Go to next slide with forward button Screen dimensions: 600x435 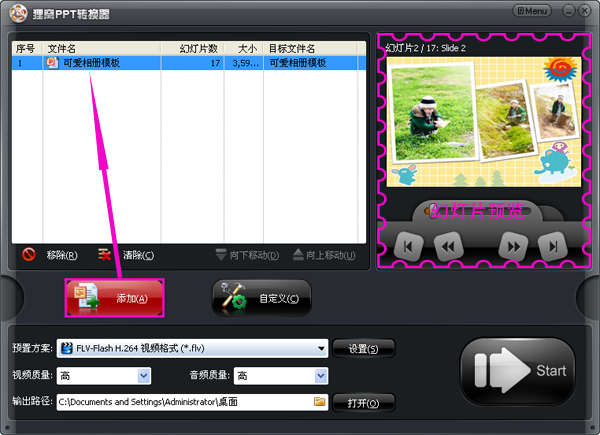514,247
